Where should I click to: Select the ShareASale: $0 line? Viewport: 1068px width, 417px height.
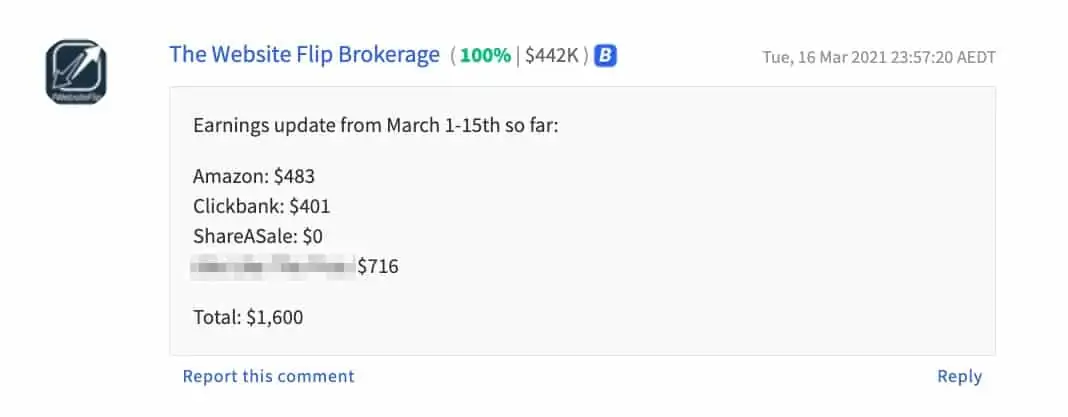tap(257, 236)
